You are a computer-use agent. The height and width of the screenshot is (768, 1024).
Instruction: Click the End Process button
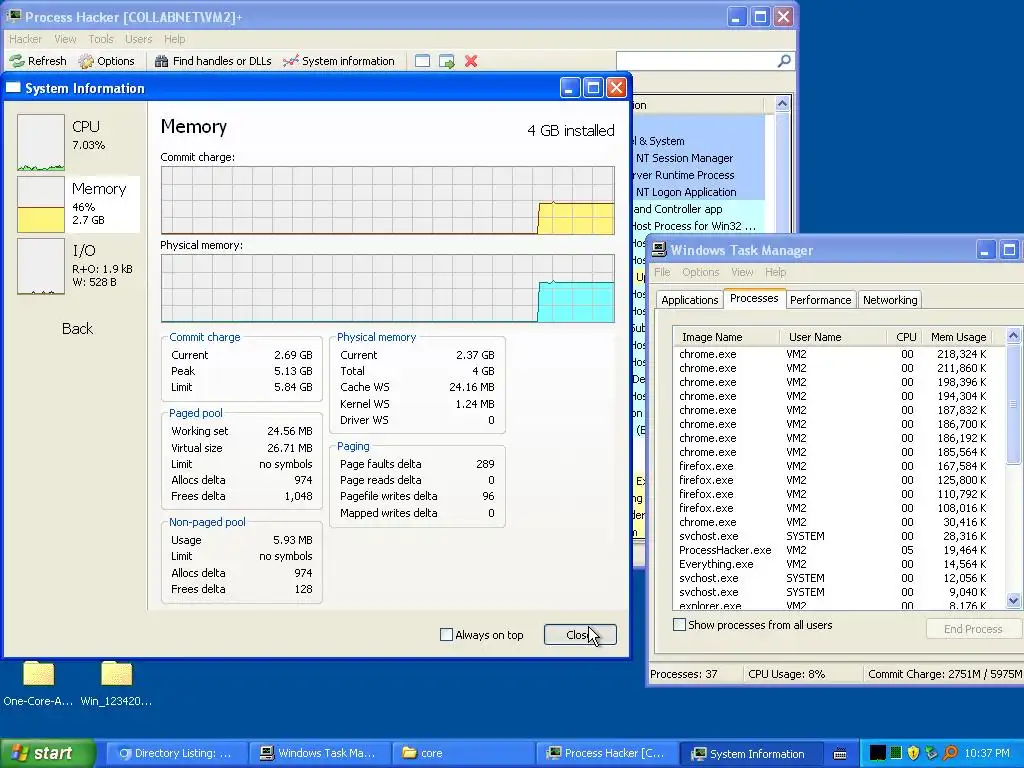pyautogui.click(x=972, y=629)
